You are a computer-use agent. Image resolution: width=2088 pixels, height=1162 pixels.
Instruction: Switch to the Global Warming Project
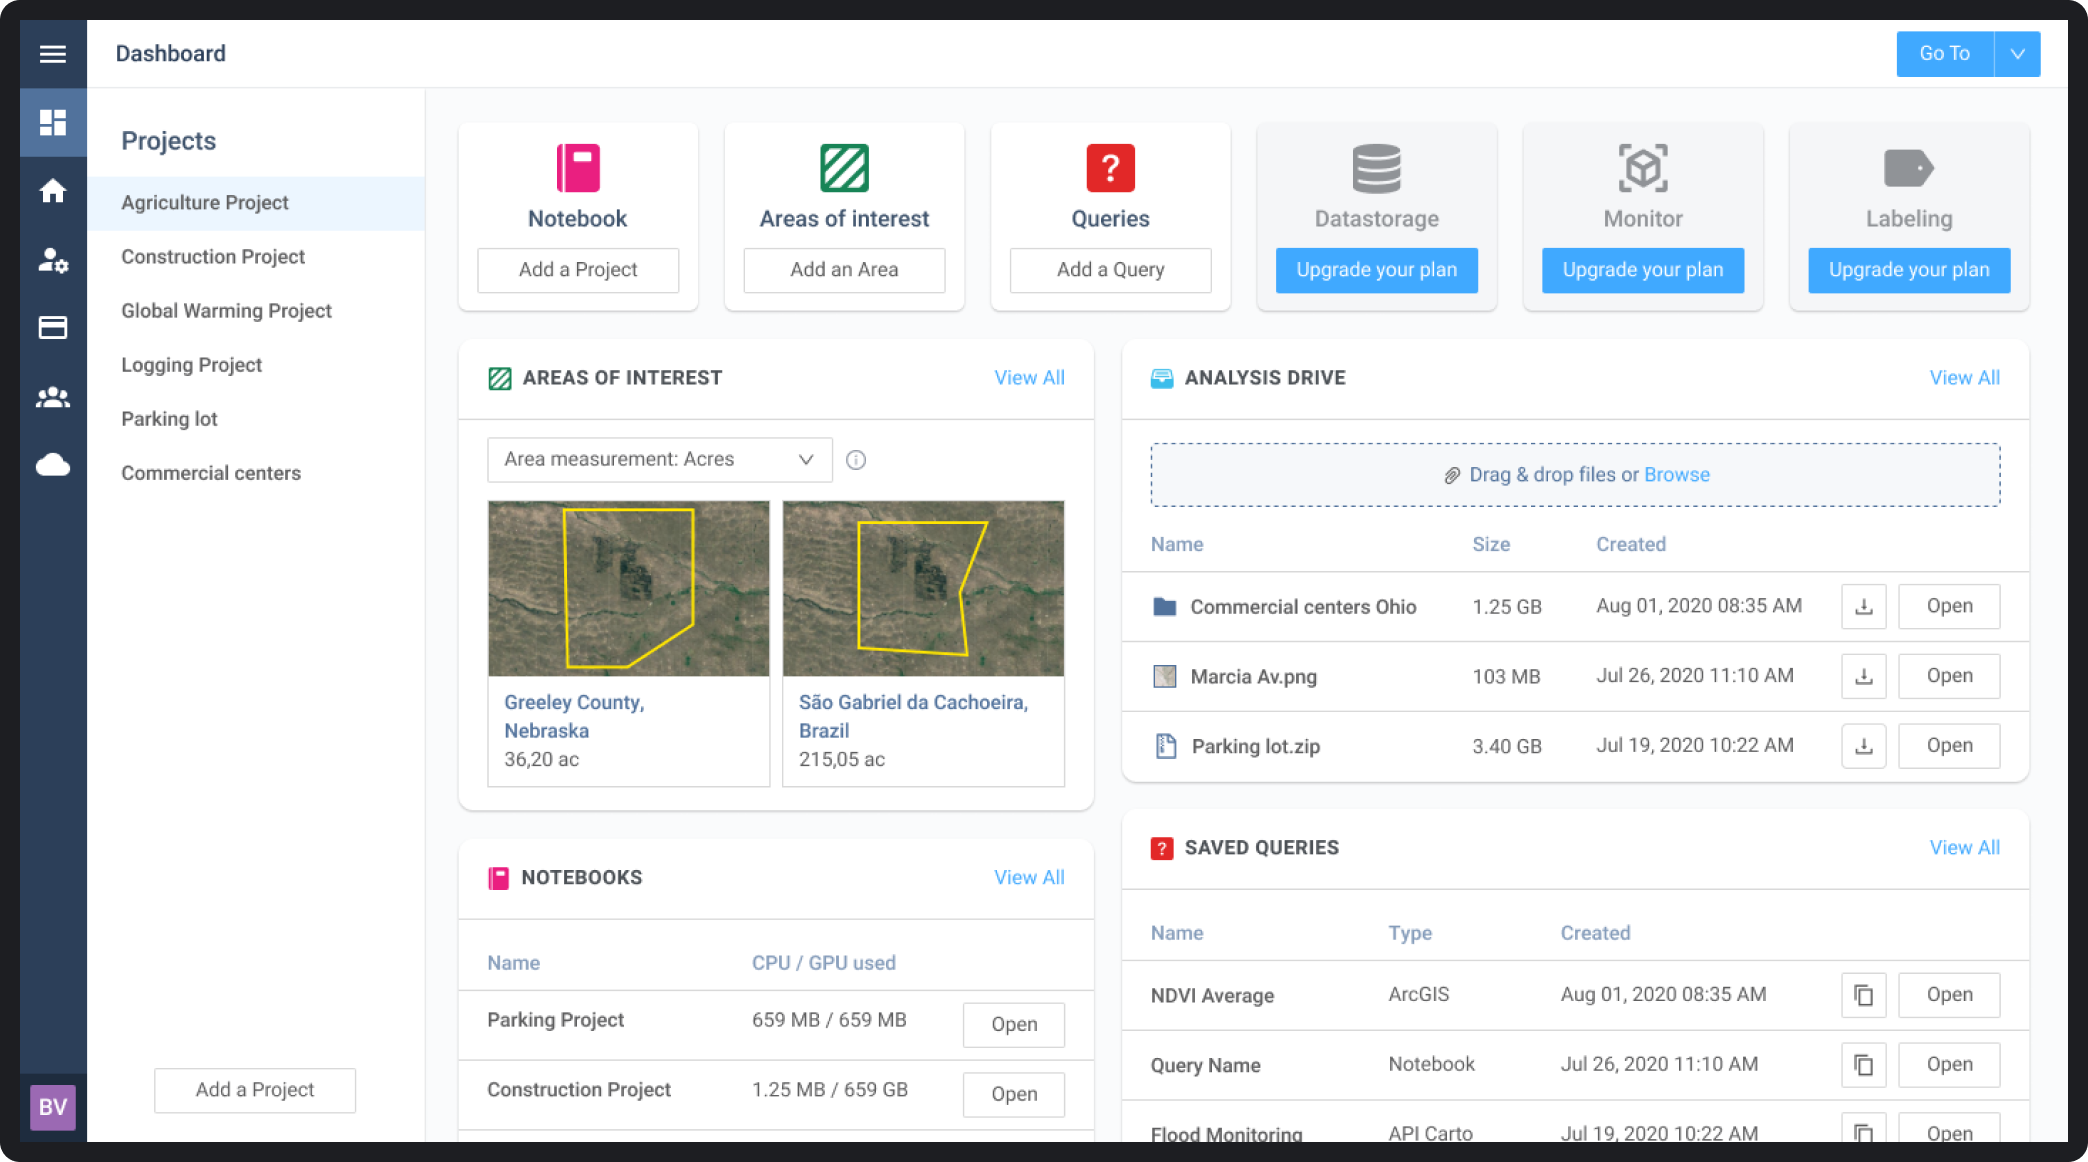click(x=226, y=311)
